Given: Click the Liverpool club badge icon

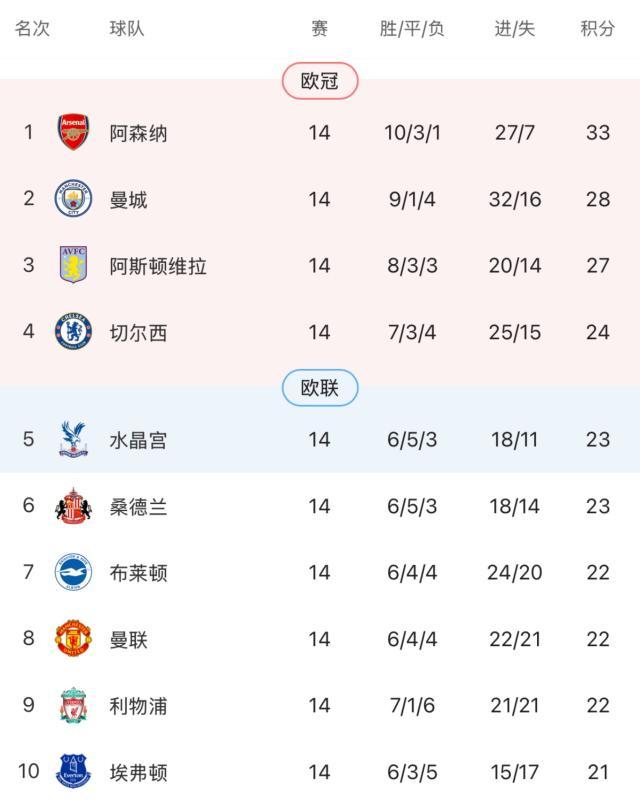Looking at the screenshot, I should [x=73, y=705].
